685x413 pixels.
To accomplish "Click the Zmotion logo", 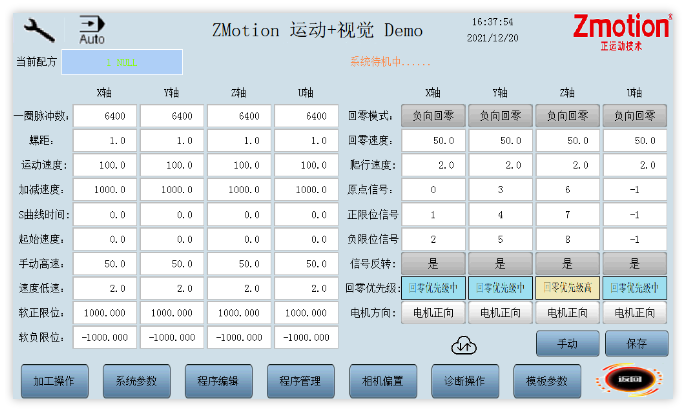I will point(622,32).
